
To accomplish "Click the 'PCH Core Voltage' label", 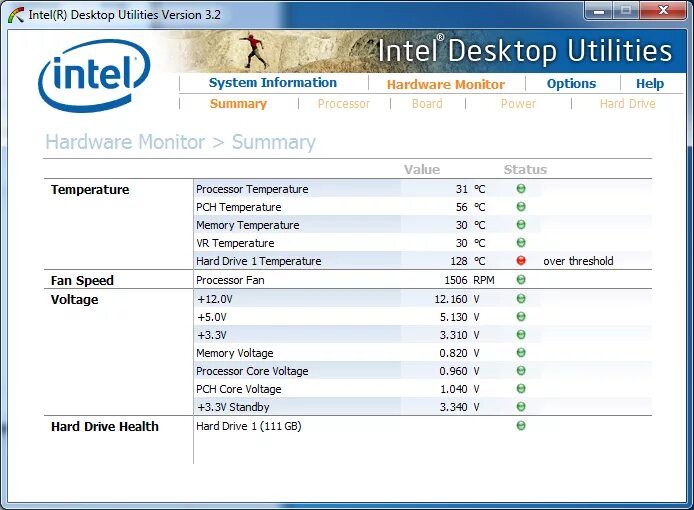I will [x=239, y=389].
